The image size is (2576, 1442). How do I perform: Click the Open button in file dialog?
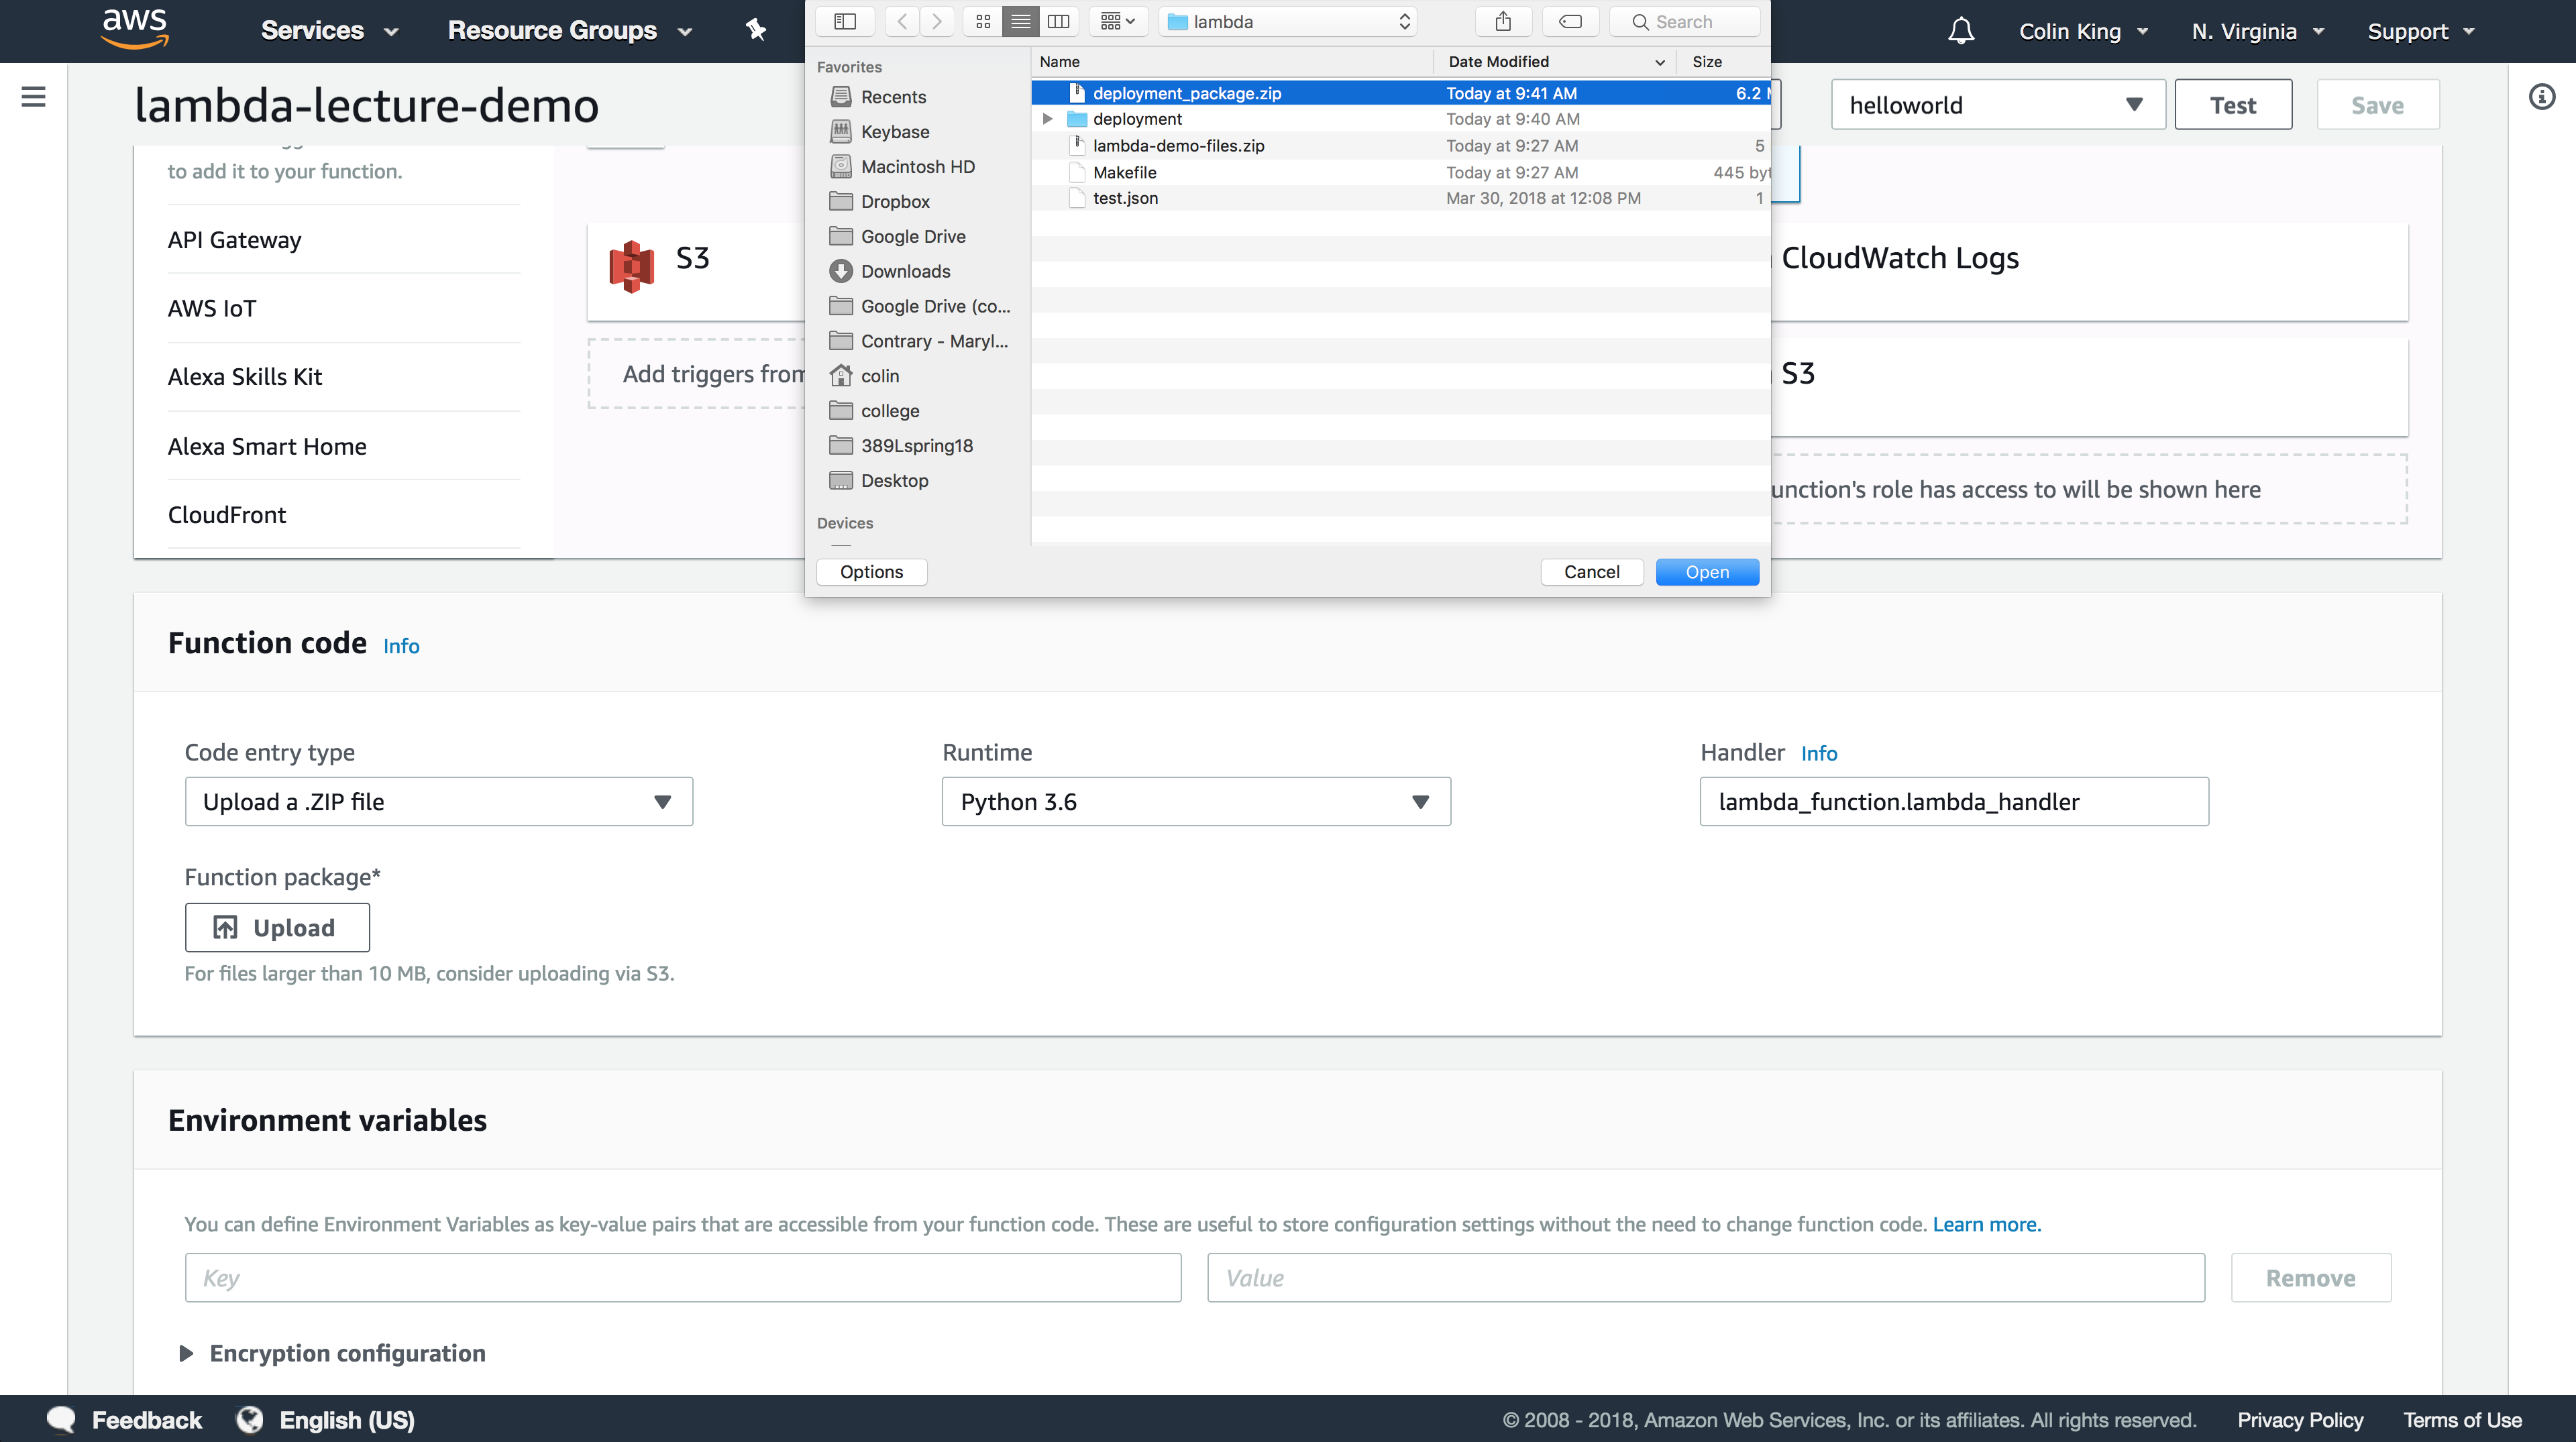tap(1706, 572)
